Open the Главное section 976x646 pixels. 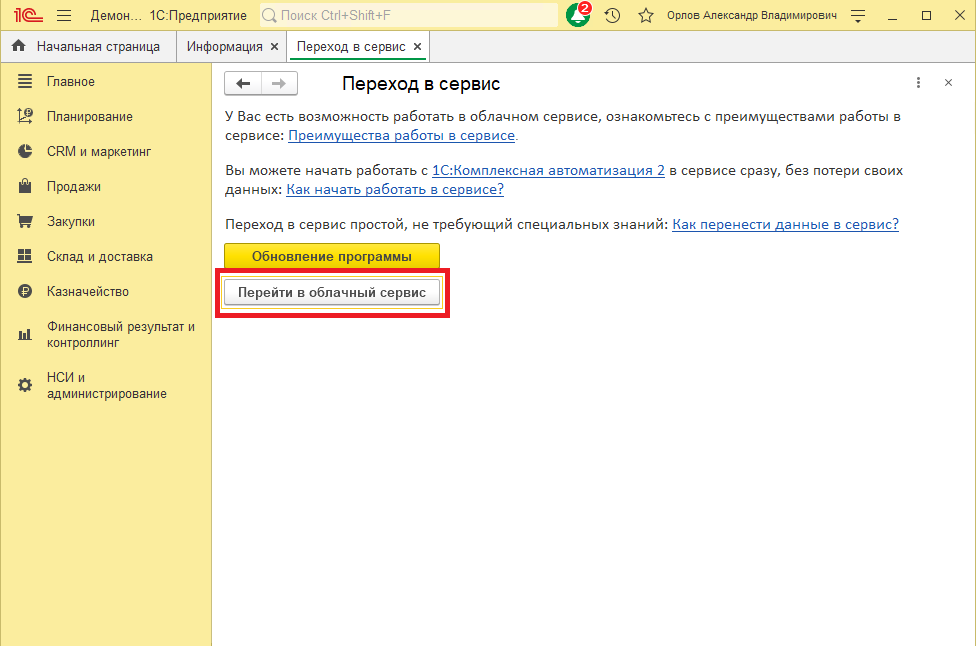point(71,82)
